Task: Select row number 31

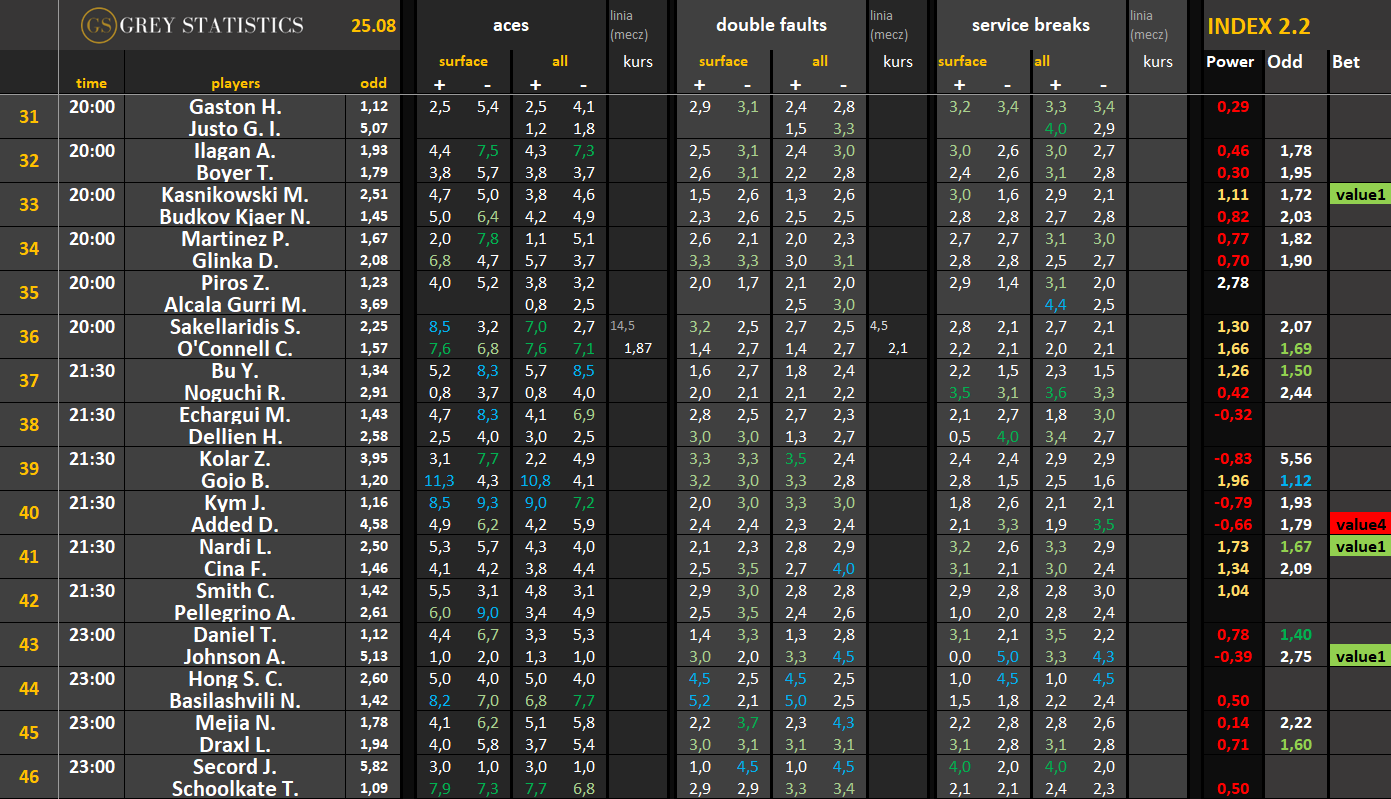Action: [x=29, y=117]
